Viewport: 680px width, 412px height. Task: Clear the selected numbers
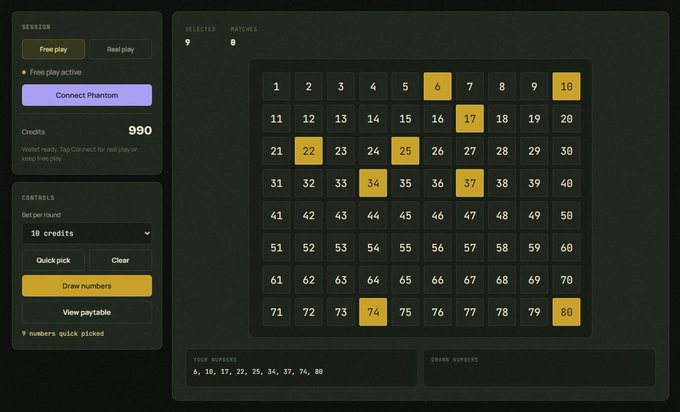(121, 260)
